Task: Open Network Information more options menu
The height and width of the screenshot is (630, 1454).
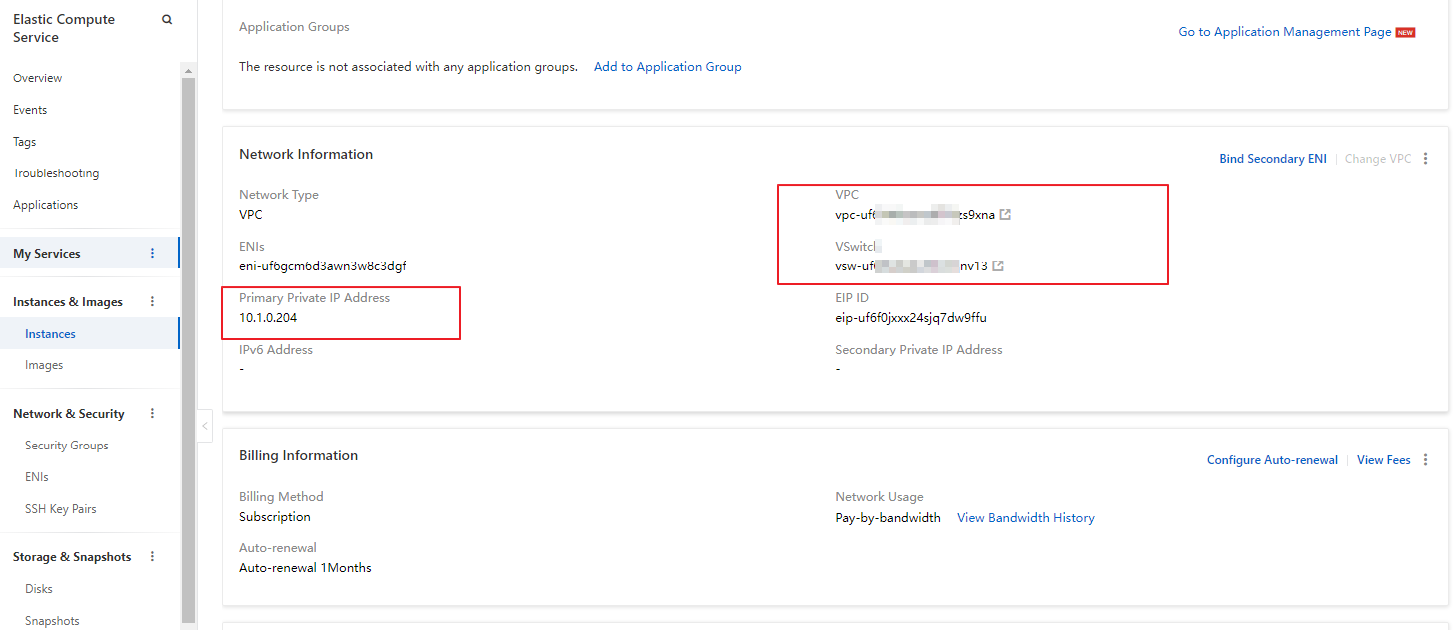Action: 1426,159
